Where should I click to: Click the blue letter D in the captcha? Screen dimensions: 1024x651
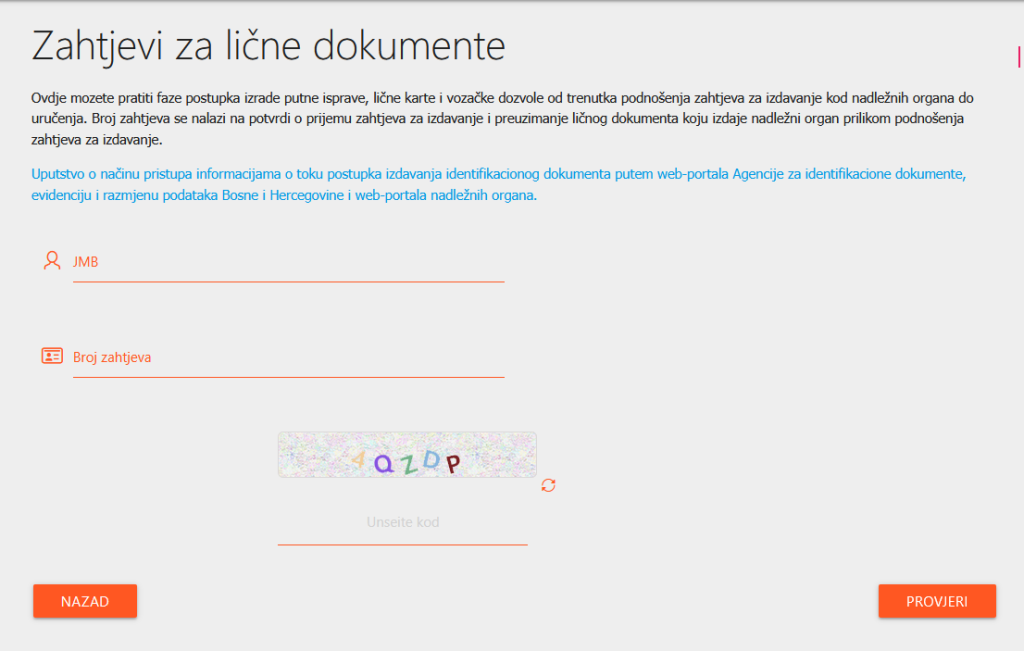click(x=430, y=457)
